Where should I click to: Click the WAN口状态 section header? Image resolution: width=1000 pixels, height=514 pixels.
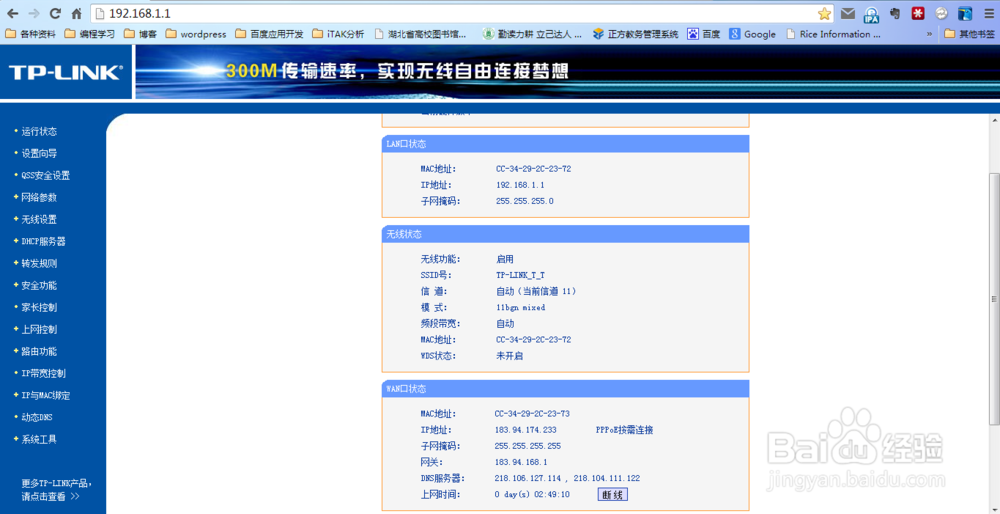pos(566,389)
